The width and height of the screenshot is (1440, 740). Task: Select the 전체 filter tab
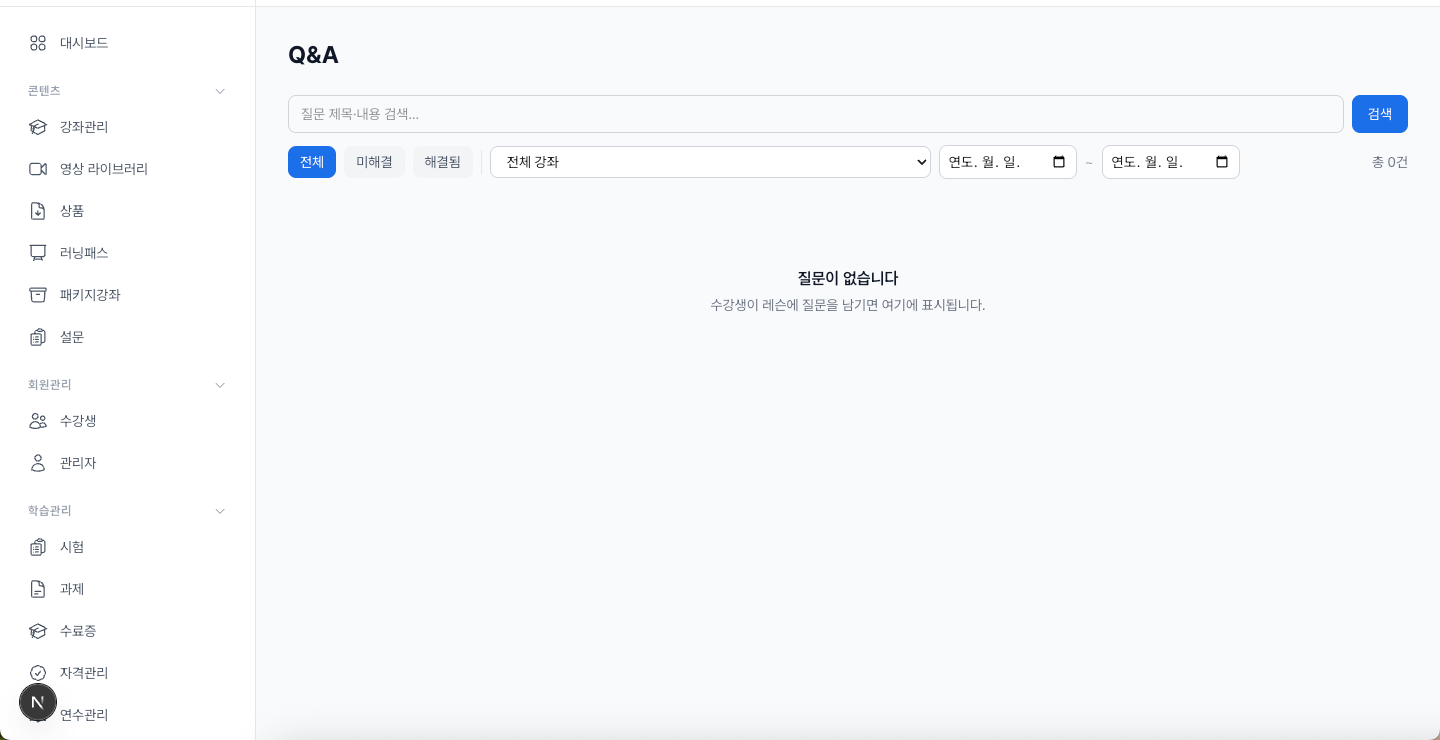pos(312,162)
